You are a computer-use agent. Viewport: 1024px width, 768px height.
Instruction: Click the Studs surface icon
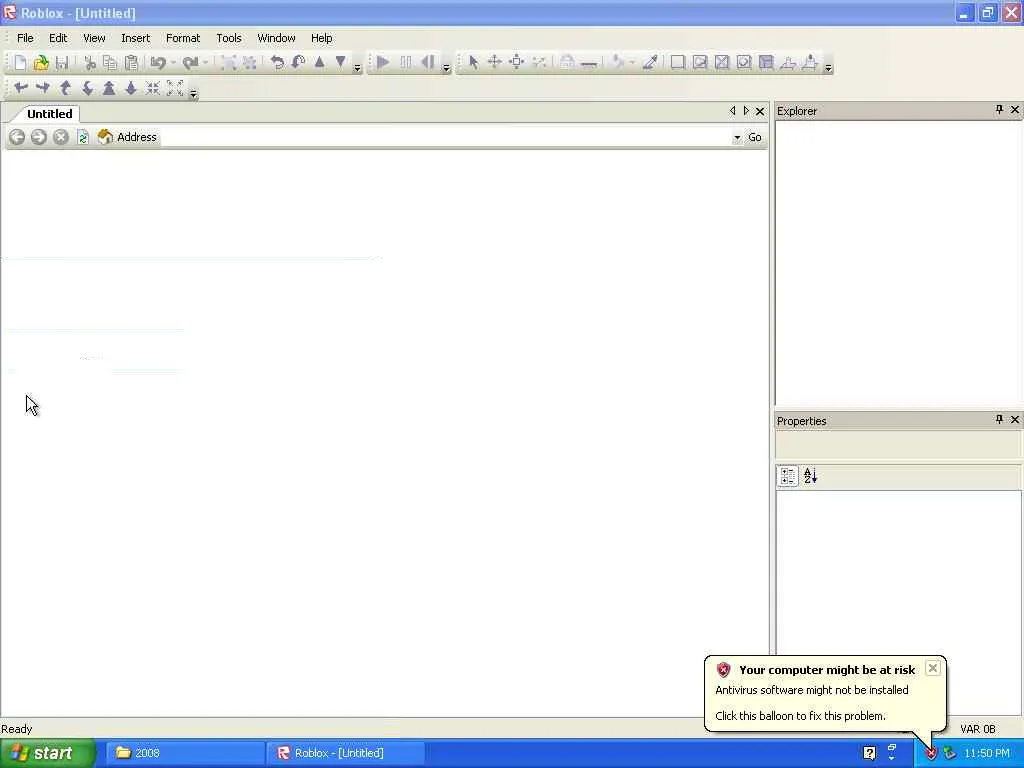pos(744,63)
